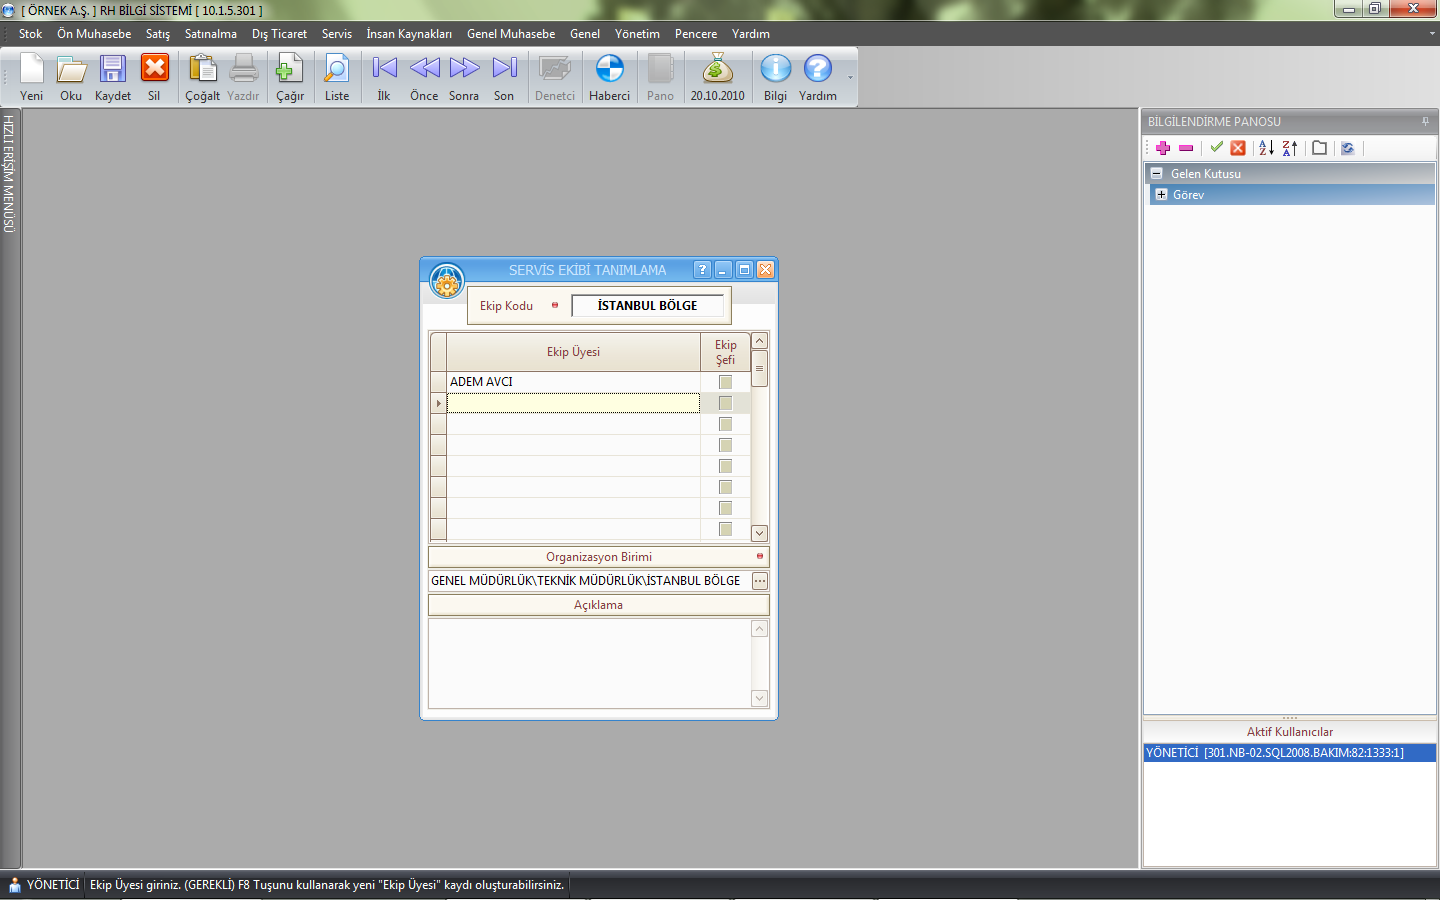The height and width of the screenshot is (900, 1440).
Task: Click the pink plus icon in Bilgilendirme Panosu
Action: [1162, 148]
